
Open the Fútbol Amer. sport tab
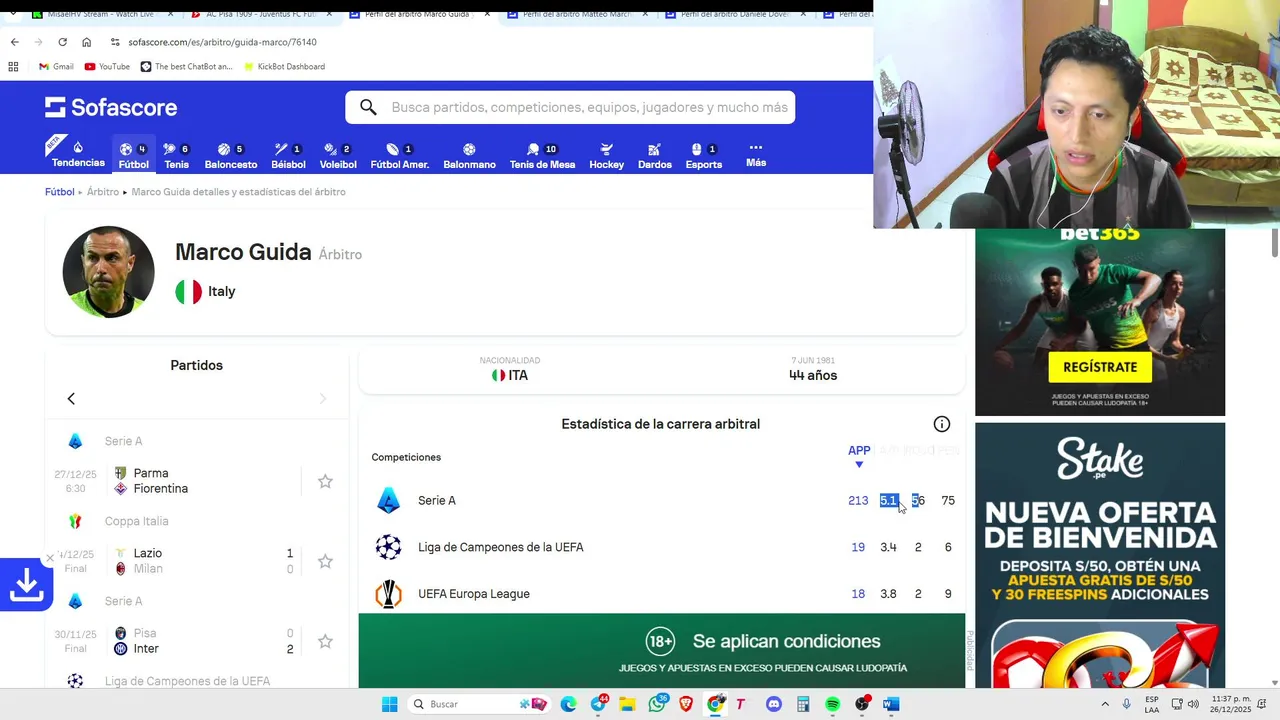(x=400, y=155)
